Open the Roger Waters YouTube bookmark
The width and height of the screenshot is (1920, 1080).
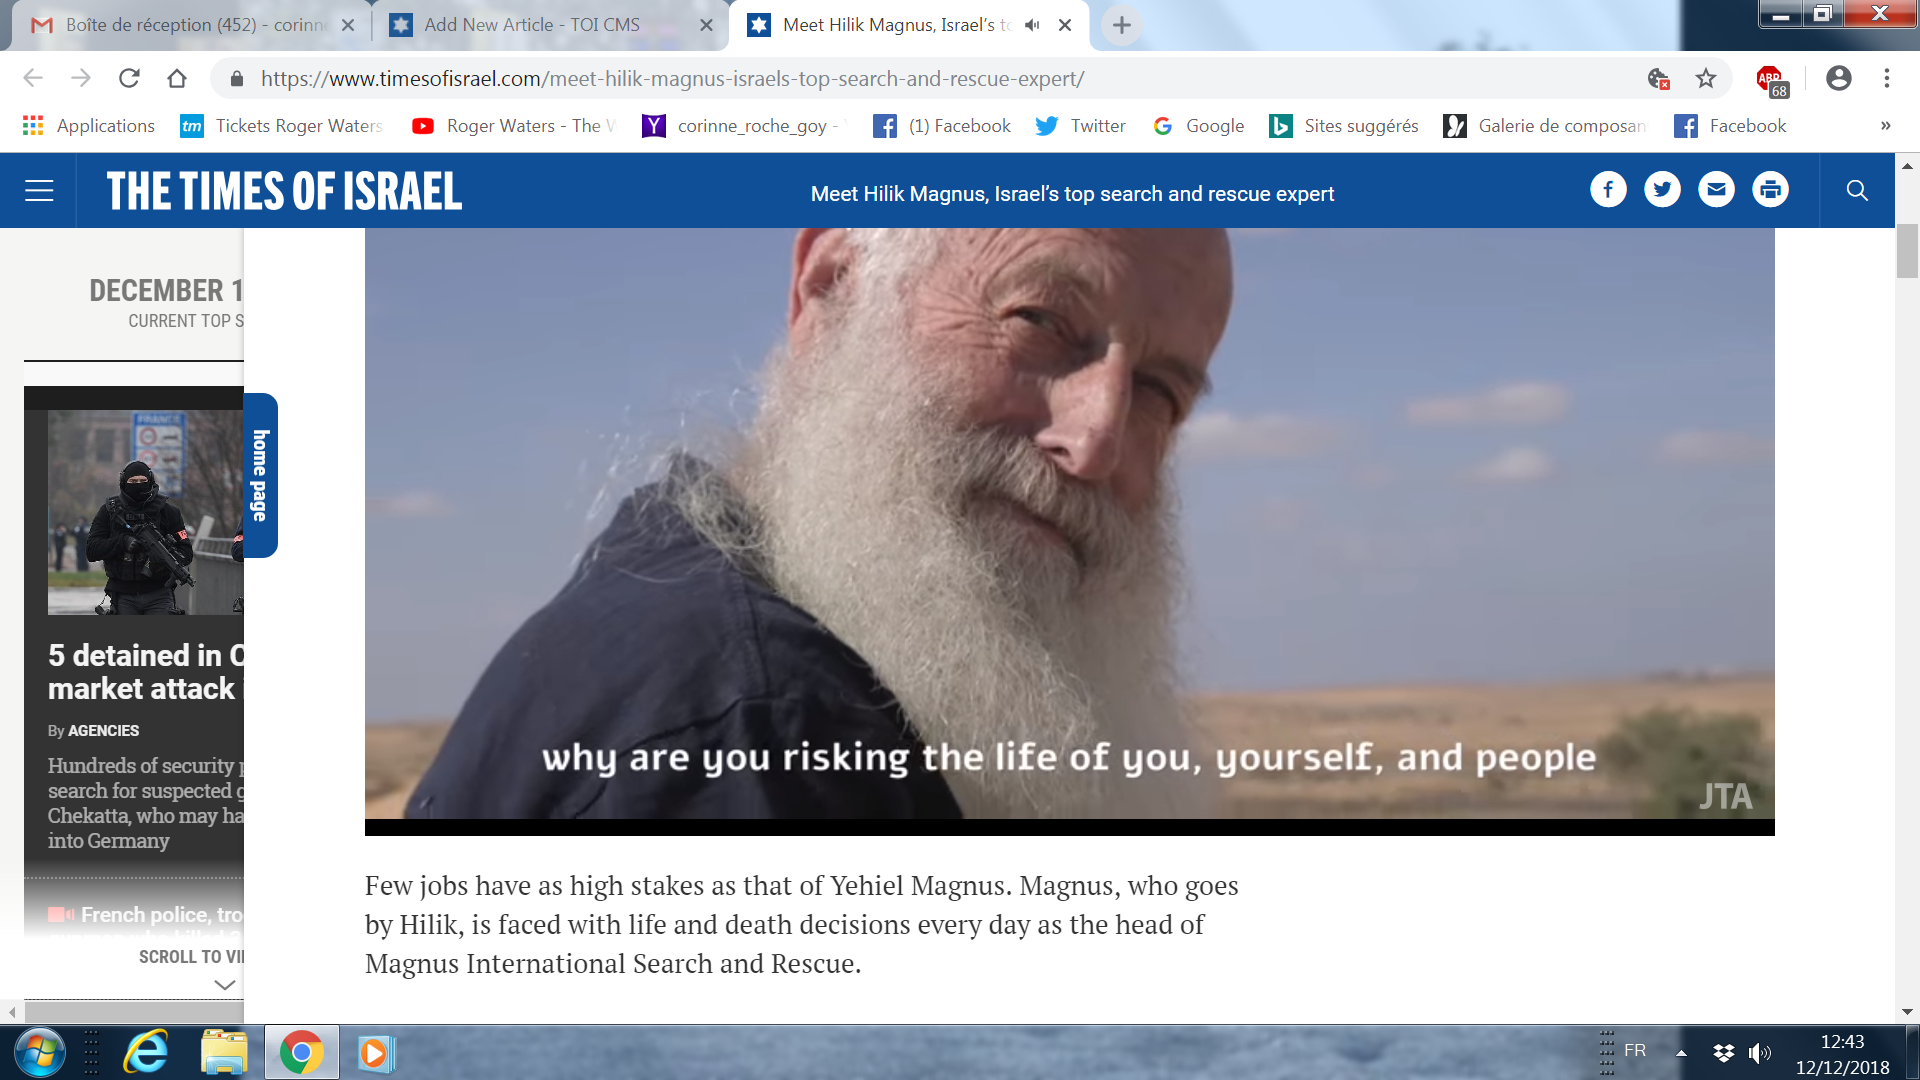[514, 126]
